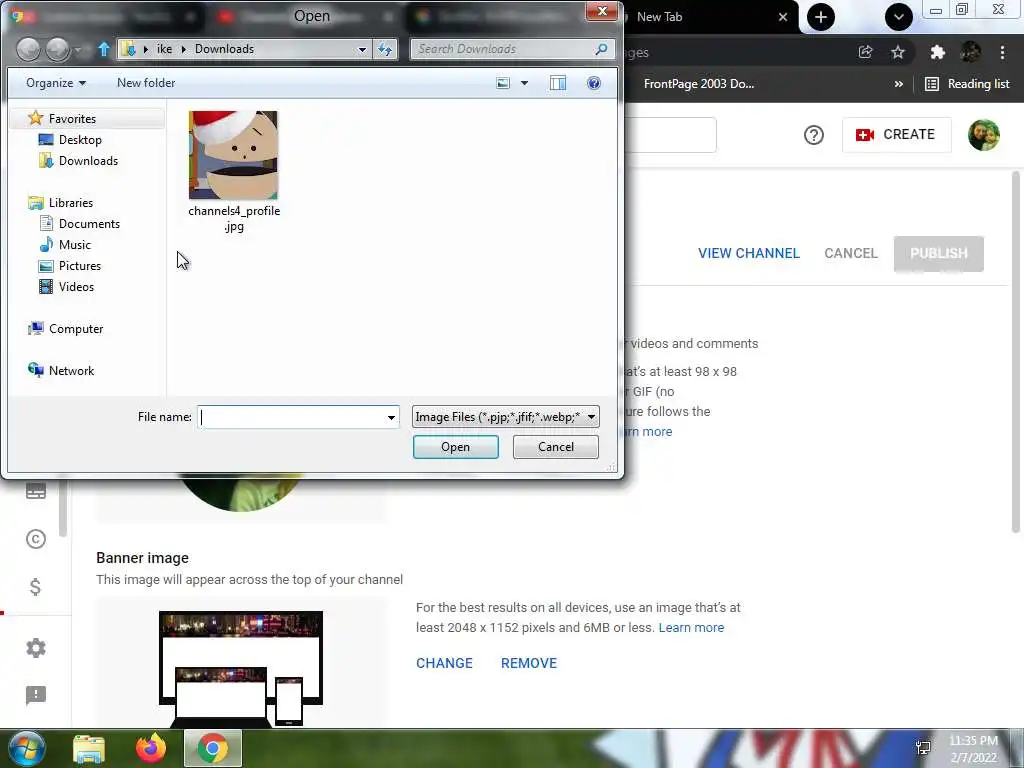Open the Reading list
The image size is (1024, 768).
967,84
